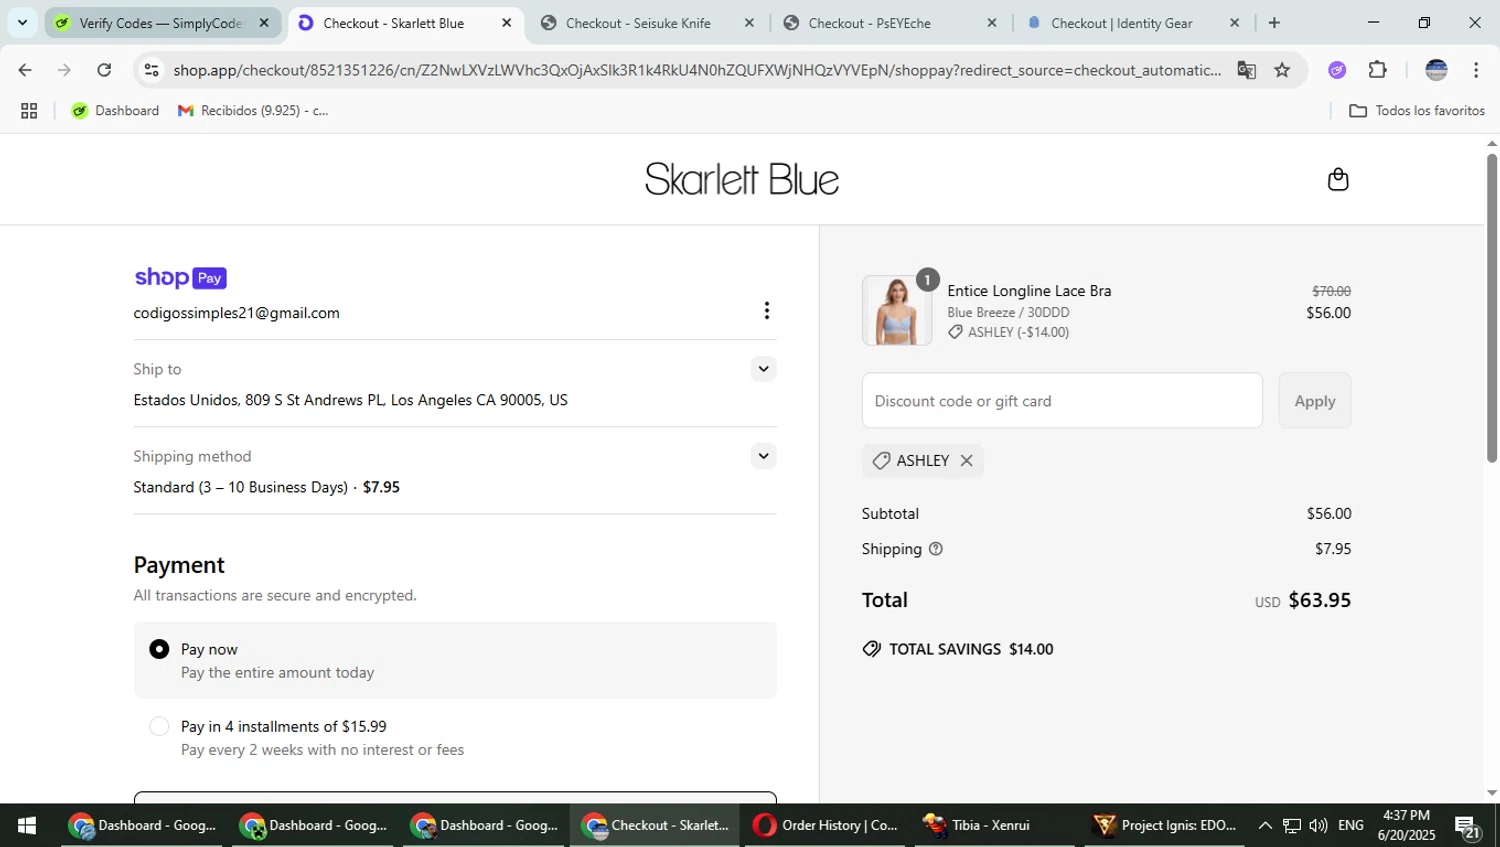Image resolution: width=1500 pixels, height=847 pixels.
Task: Open the Chrome profile avatar
Action: coord(1436,70)
